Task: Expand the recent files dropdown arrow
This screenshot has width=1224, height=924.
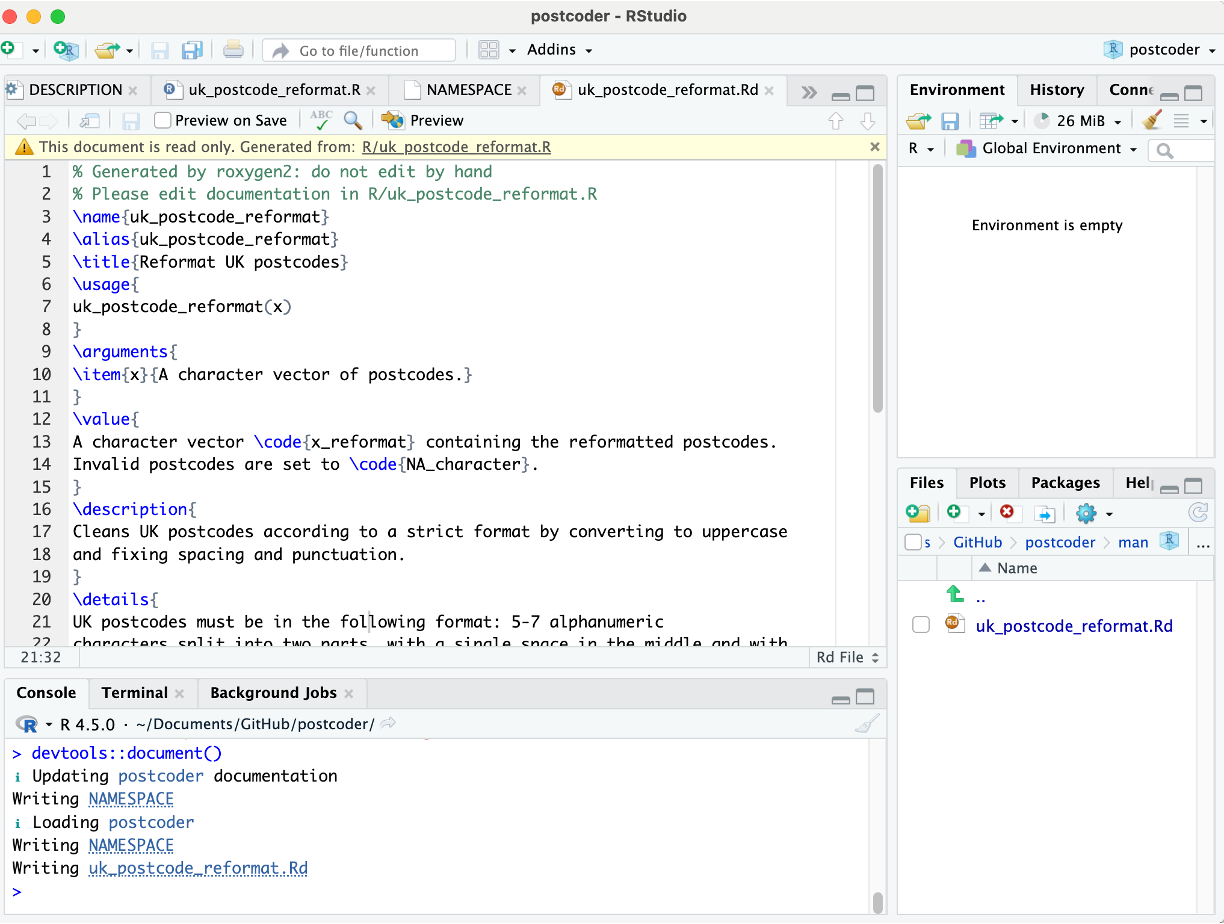Action: click(128, 50)
